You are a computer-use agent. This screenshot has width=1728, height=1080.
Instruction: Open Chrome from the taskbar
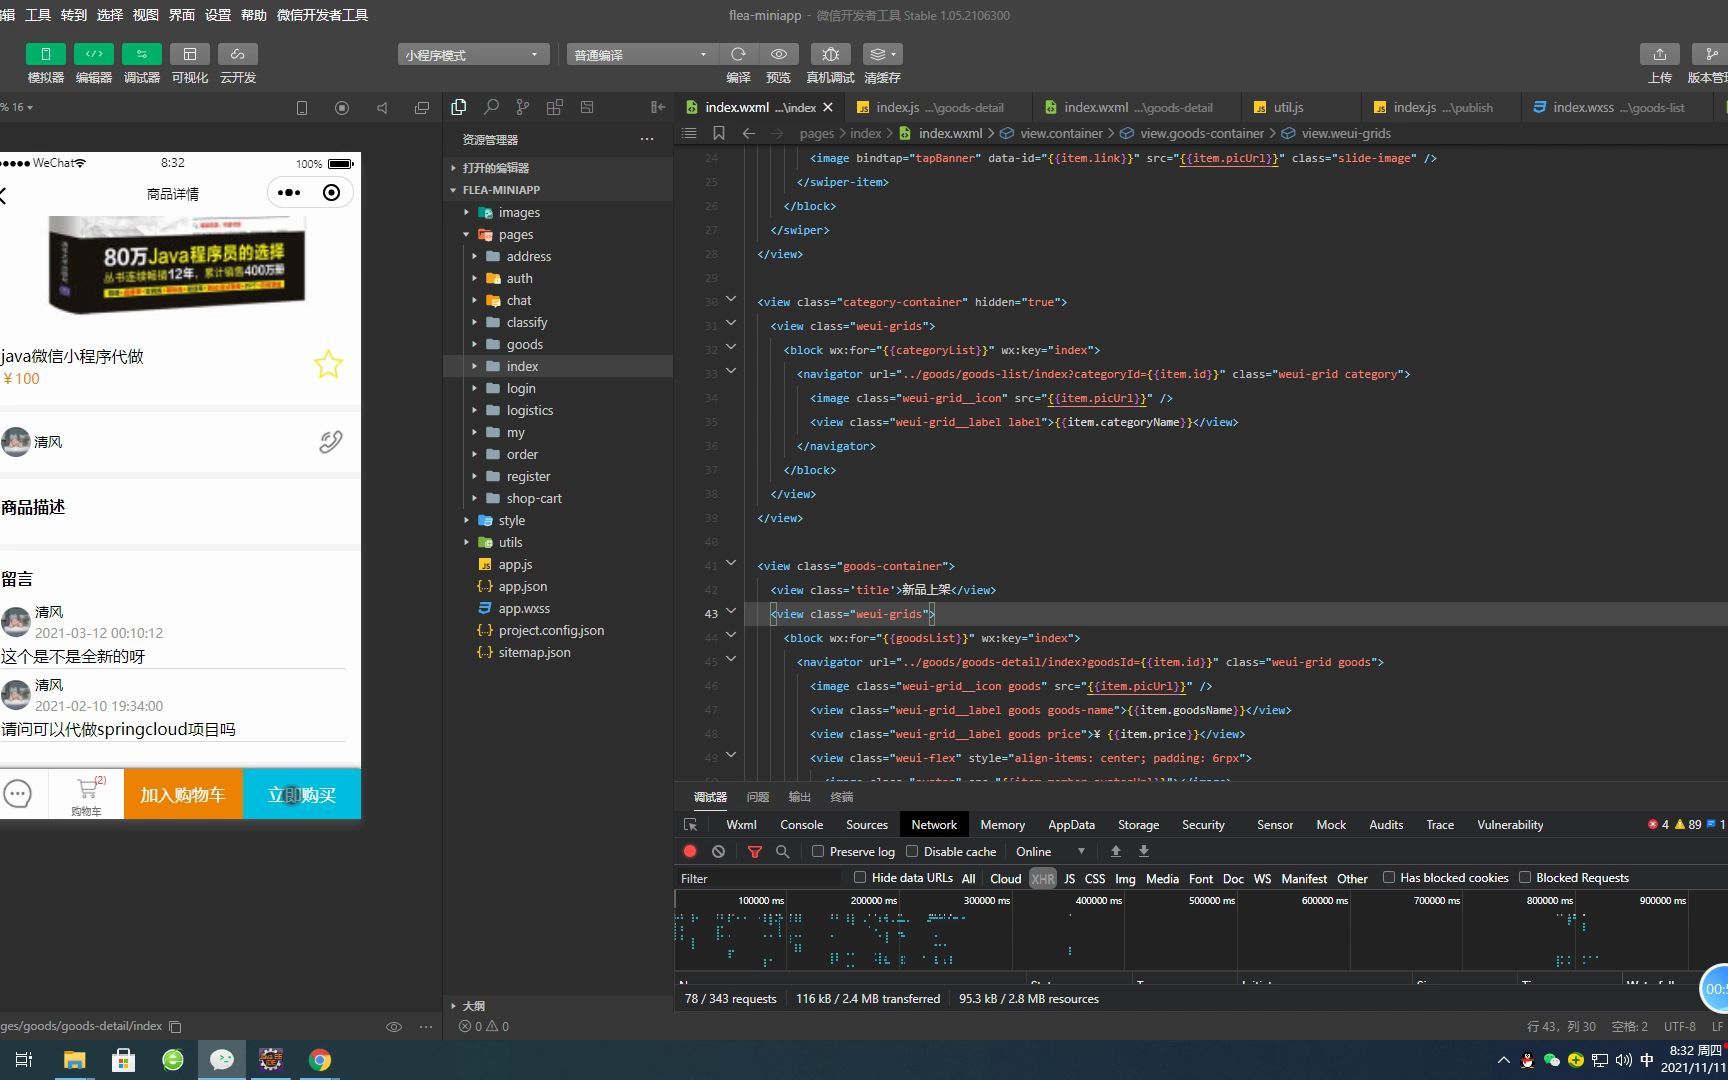(320, 1060)
